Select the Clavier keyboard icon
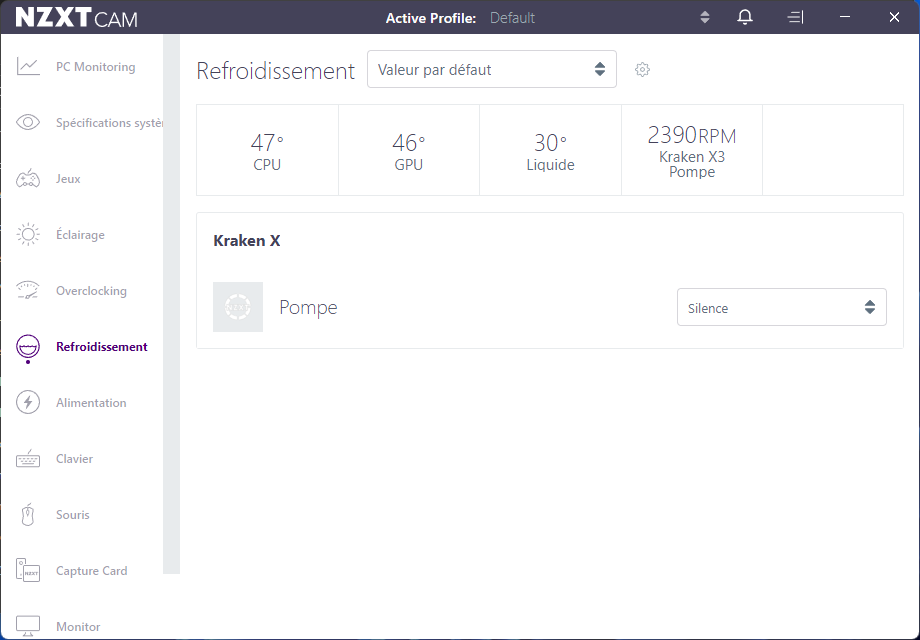The height and width of the screenshot is (640, 920). (x=28, y=459)
